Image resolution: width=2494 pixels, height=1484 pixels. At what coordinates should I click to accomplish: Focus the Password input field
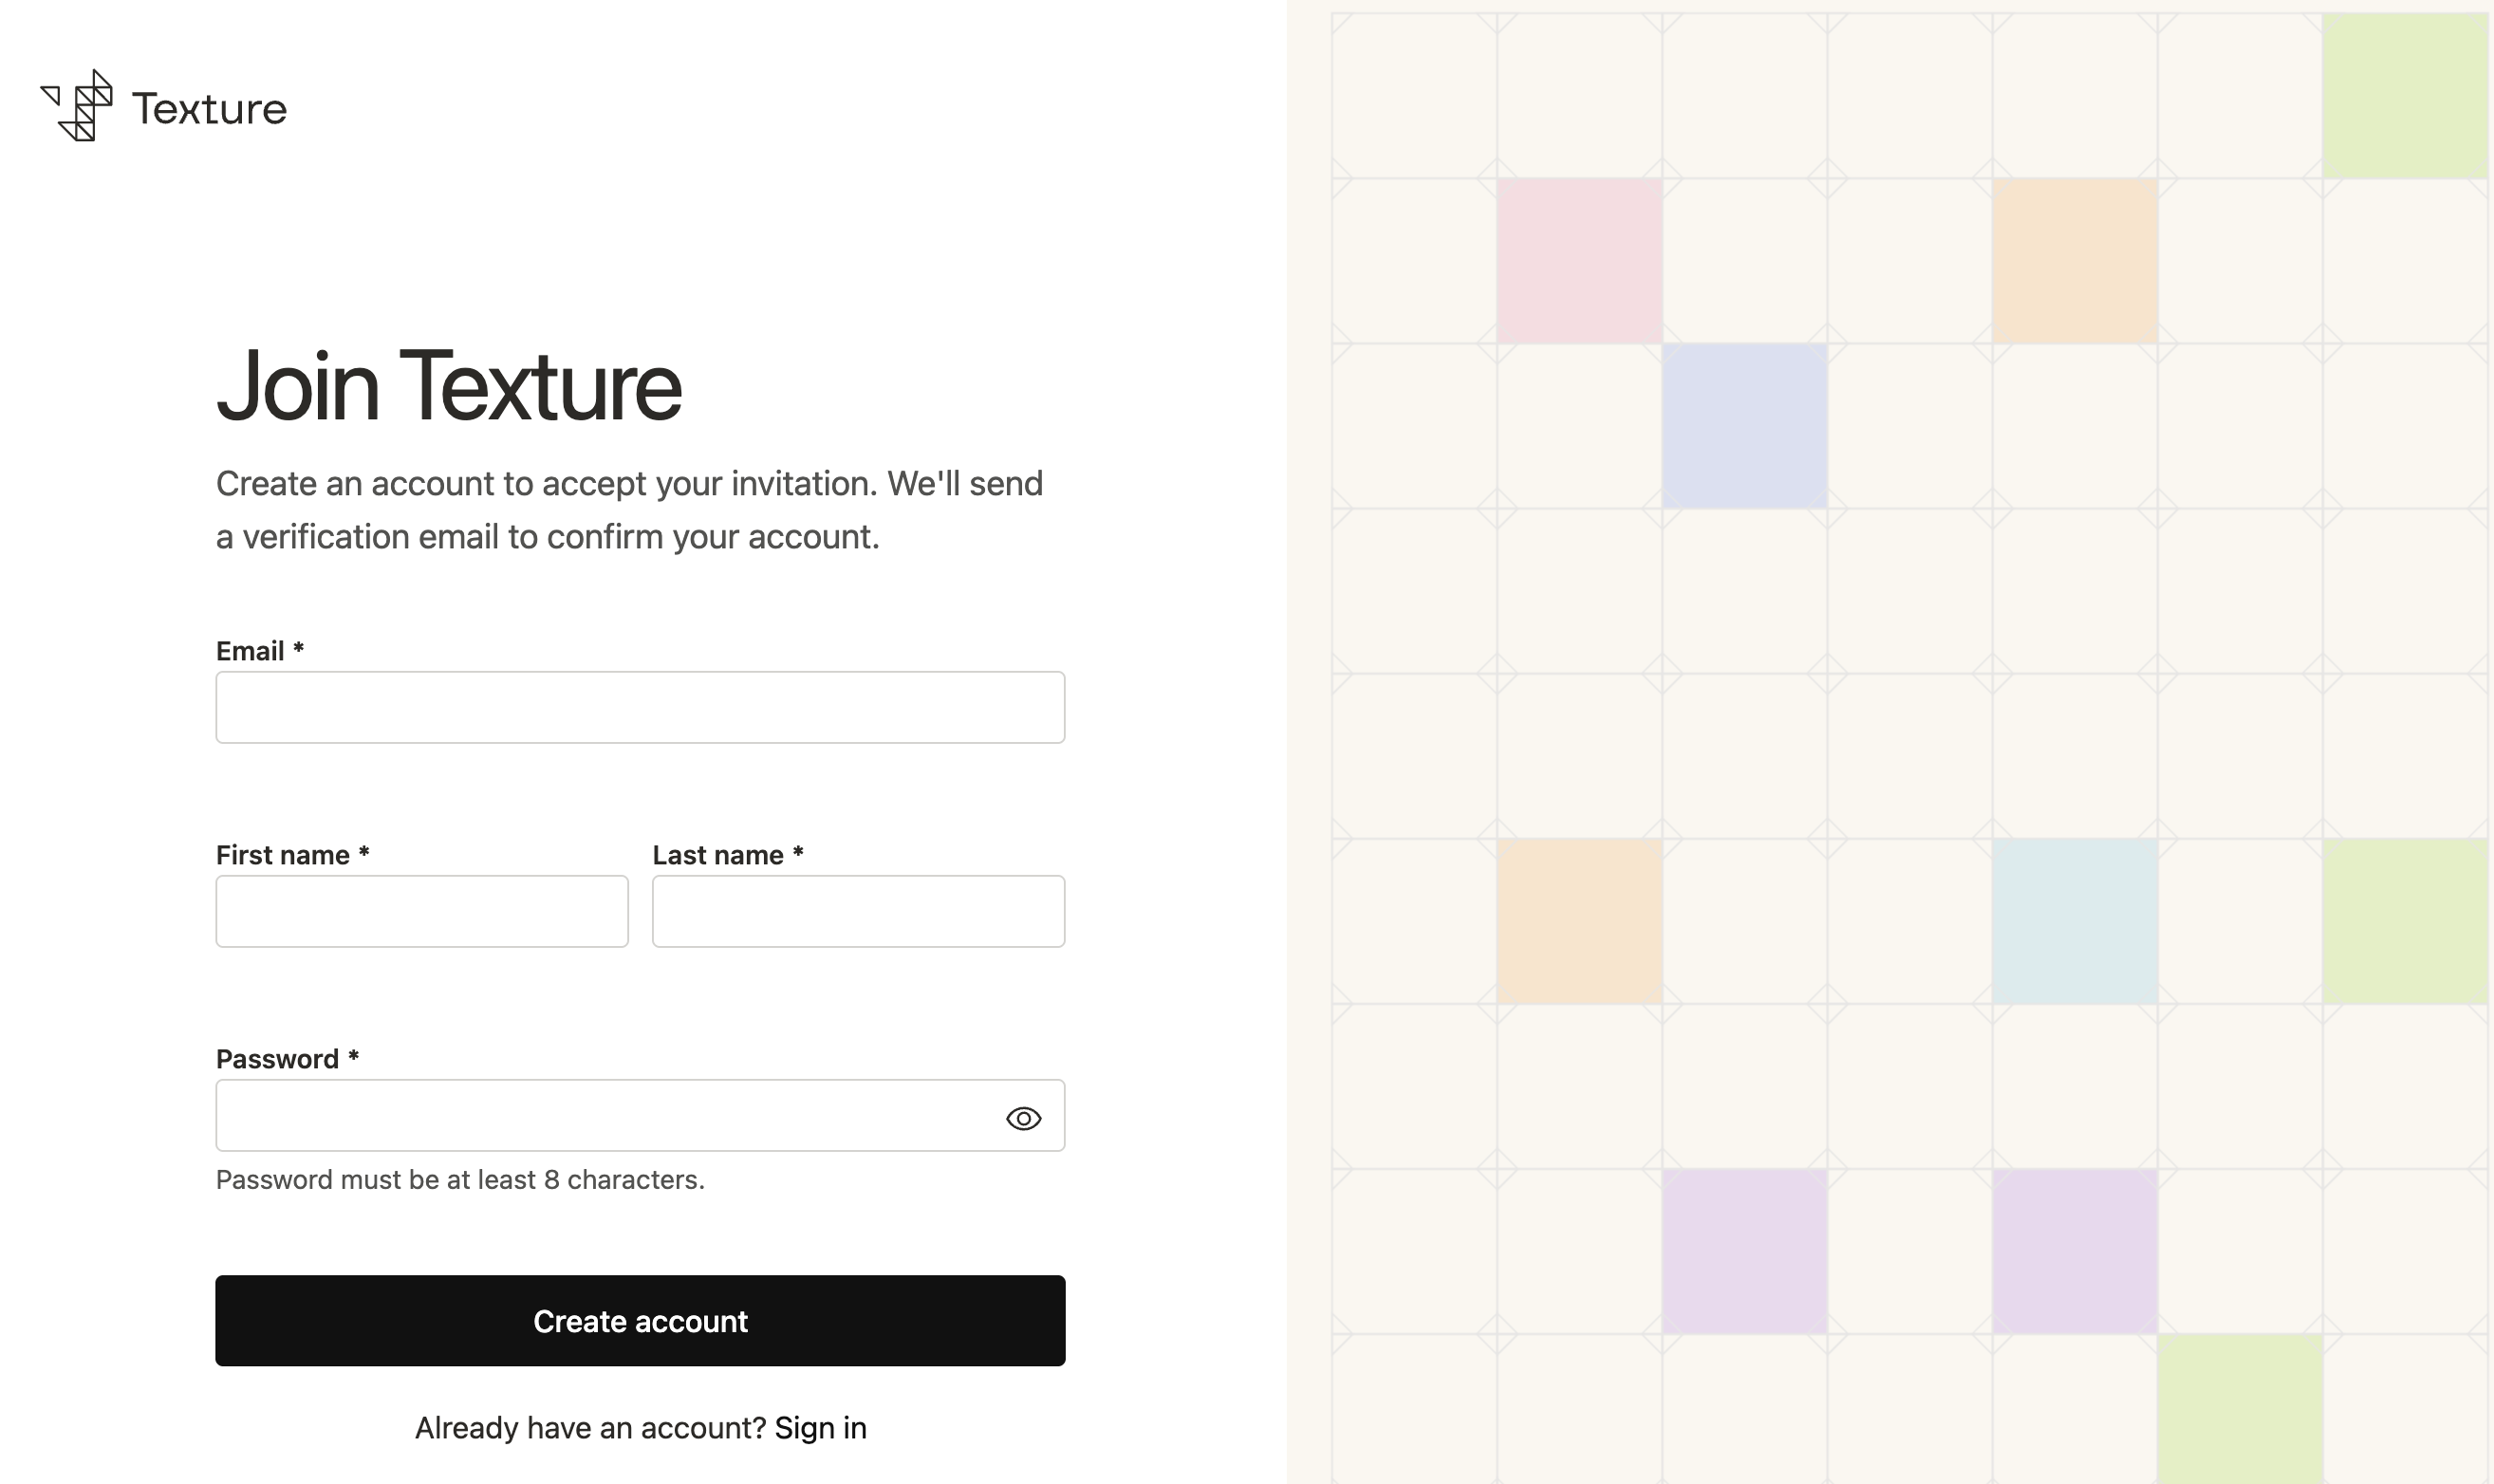tap(640, 1115)
